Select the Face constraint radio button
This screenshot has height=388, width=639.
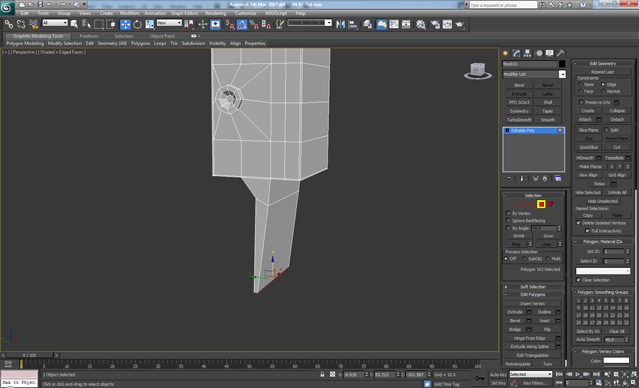(x=580, y=91)
